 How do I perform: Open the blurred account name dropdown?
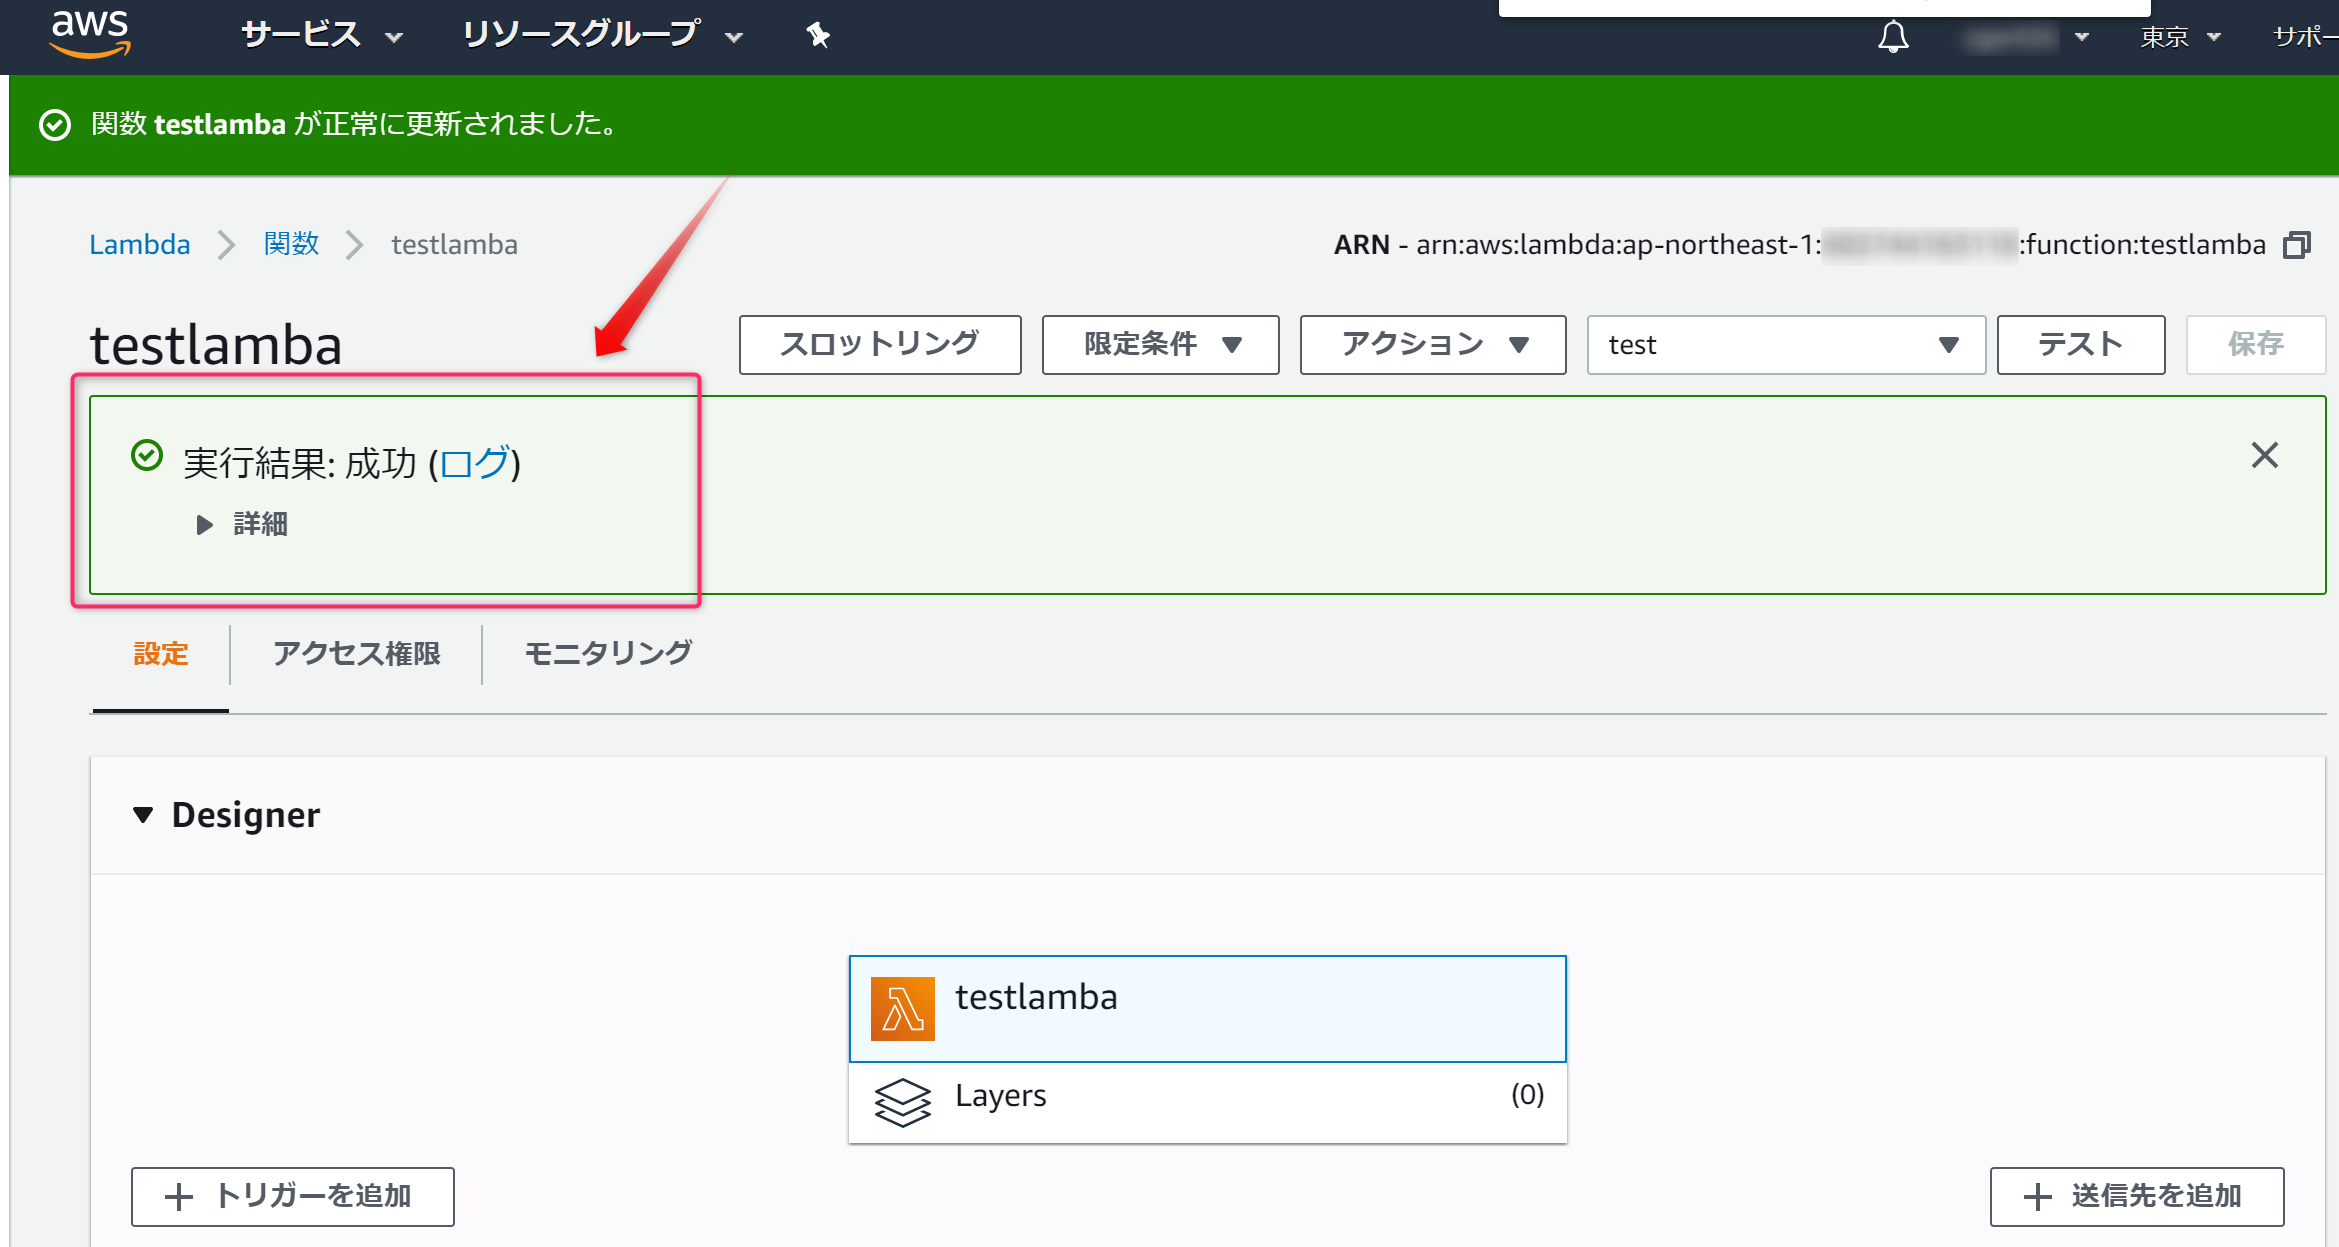[2027, 38]
